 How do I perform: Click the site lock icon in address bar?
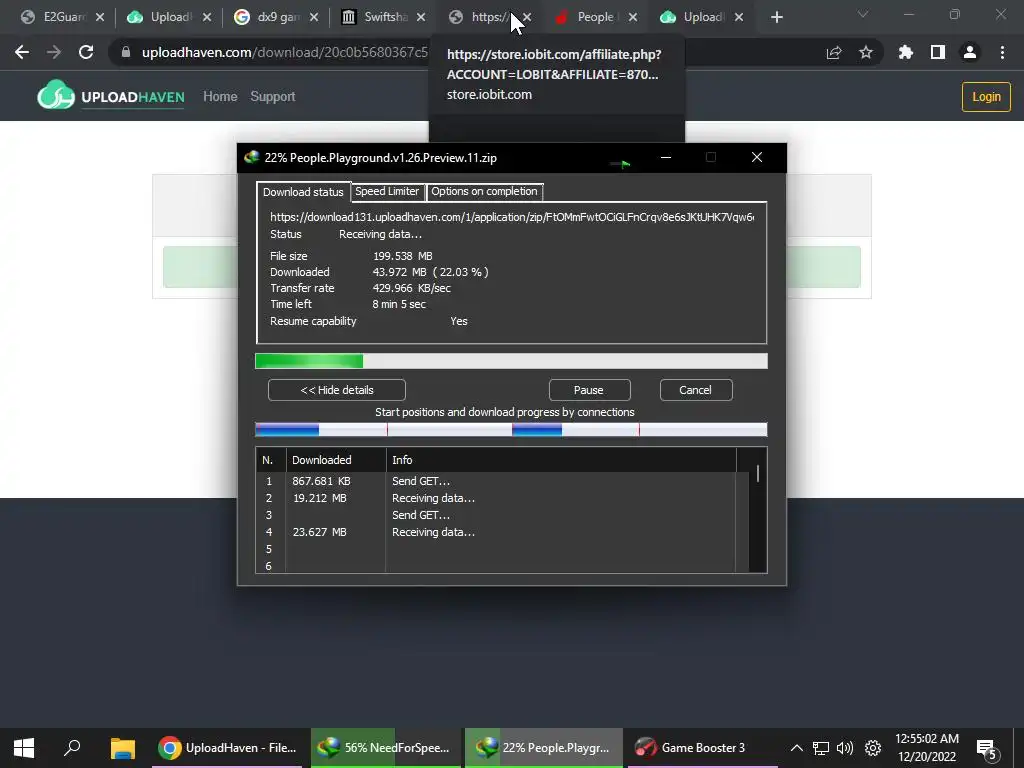click(126, 52)
